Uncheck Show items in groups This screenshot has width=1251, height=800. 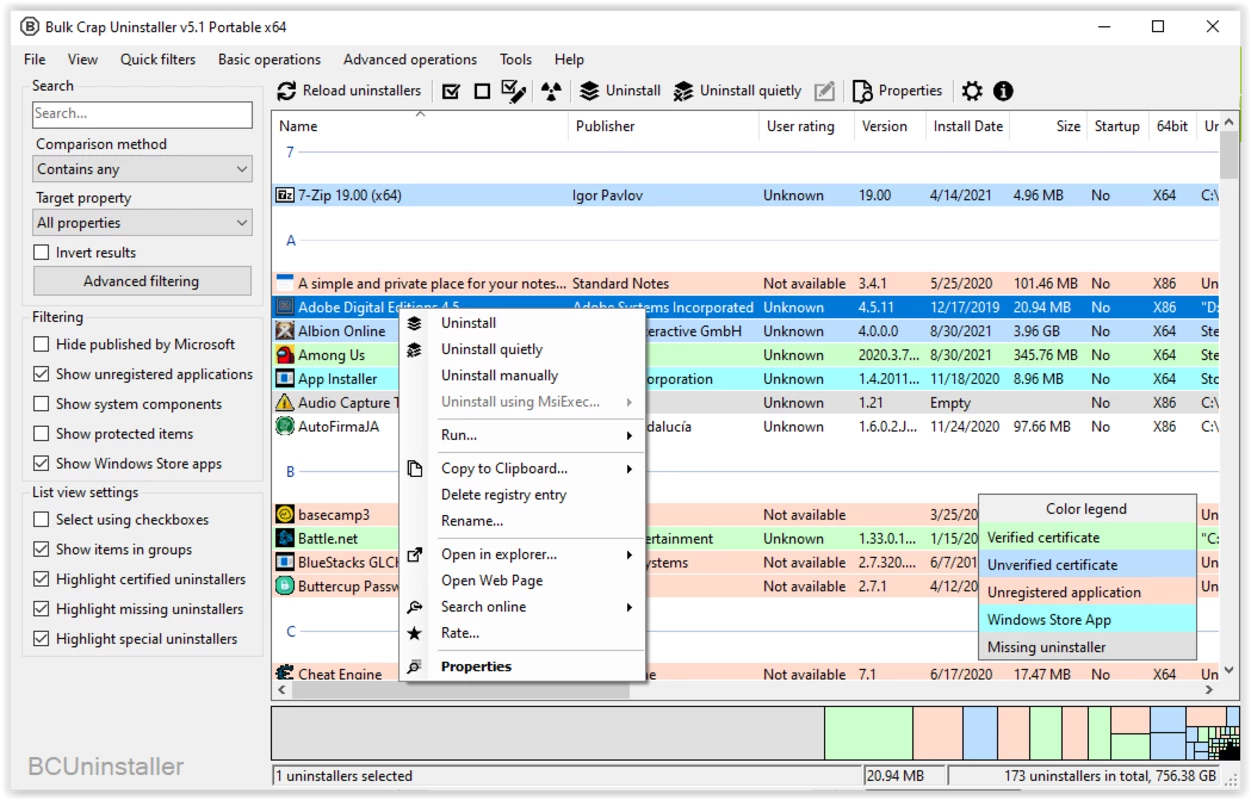click(x=41, y=549)
